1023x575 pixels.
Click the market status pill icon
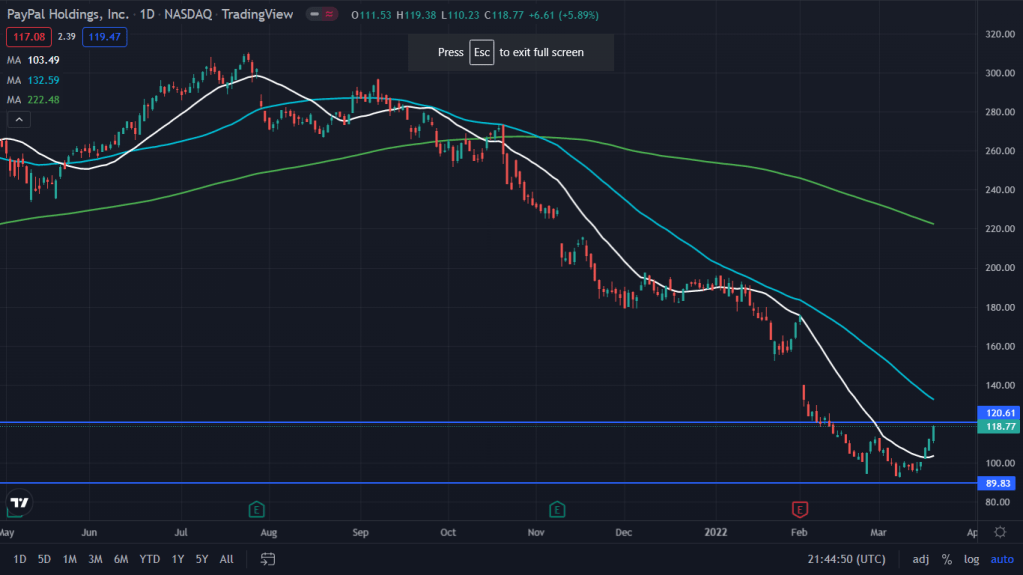click(x=320, y=16)
